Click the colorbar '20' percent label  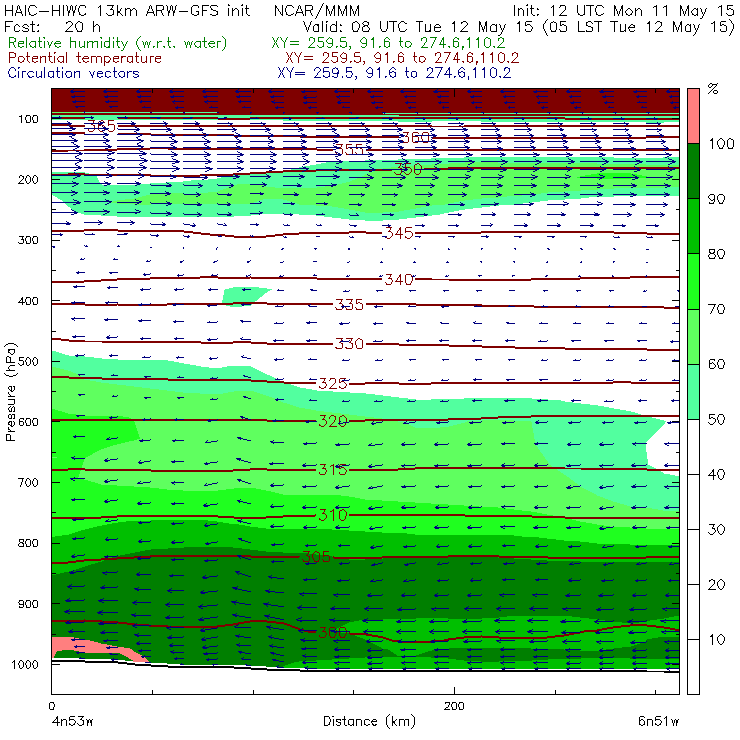[x=716, y=585]
